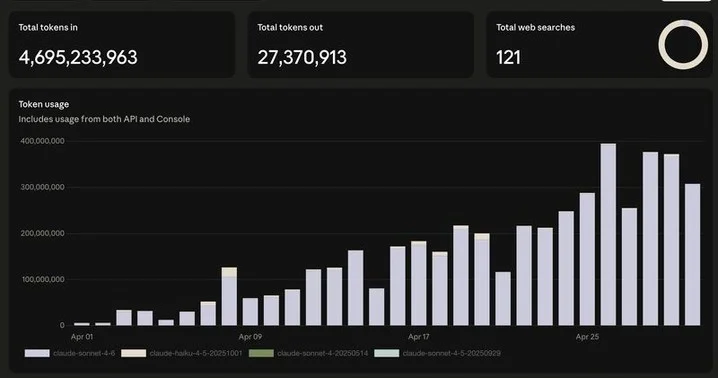Toggle the claude-sonnet-4-6 legend label
This screenshot has width=718, height=378.
tap(84, 353)
